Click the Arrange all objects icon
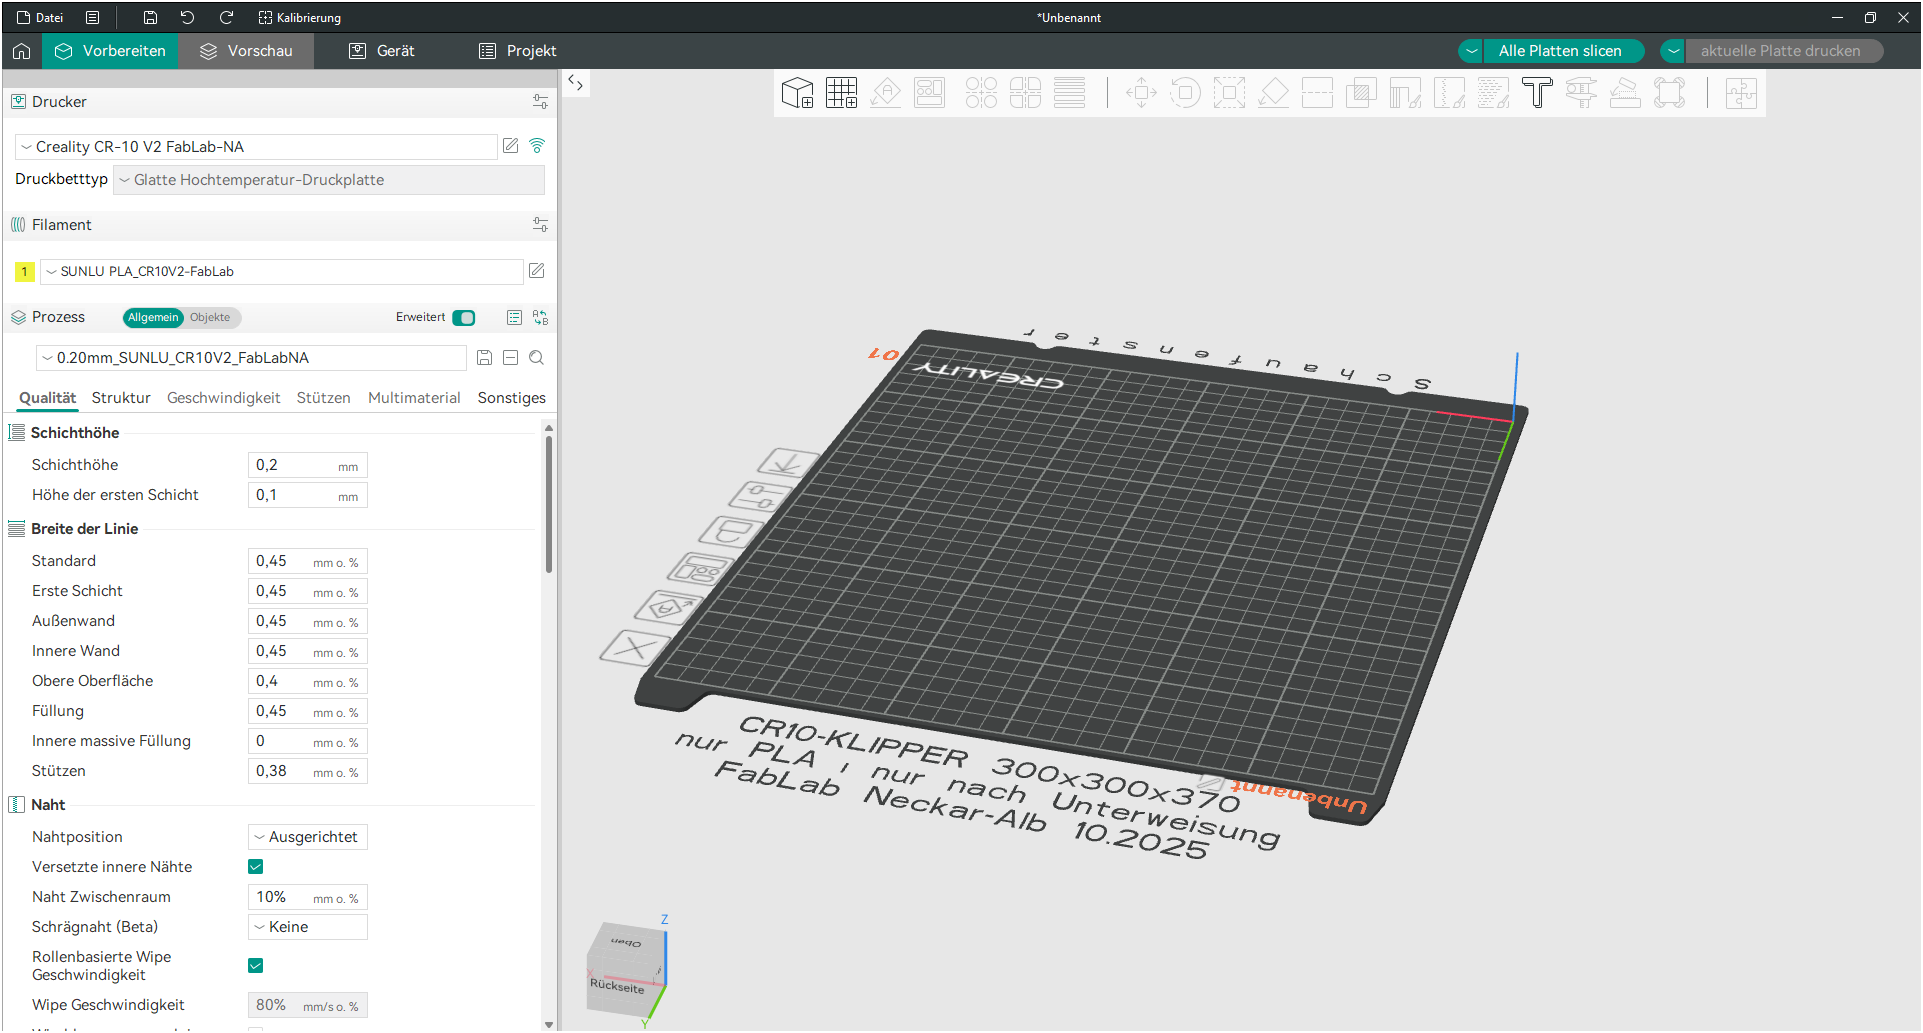Screen dimensions: 1923x1033 click(x=929, y=93)
